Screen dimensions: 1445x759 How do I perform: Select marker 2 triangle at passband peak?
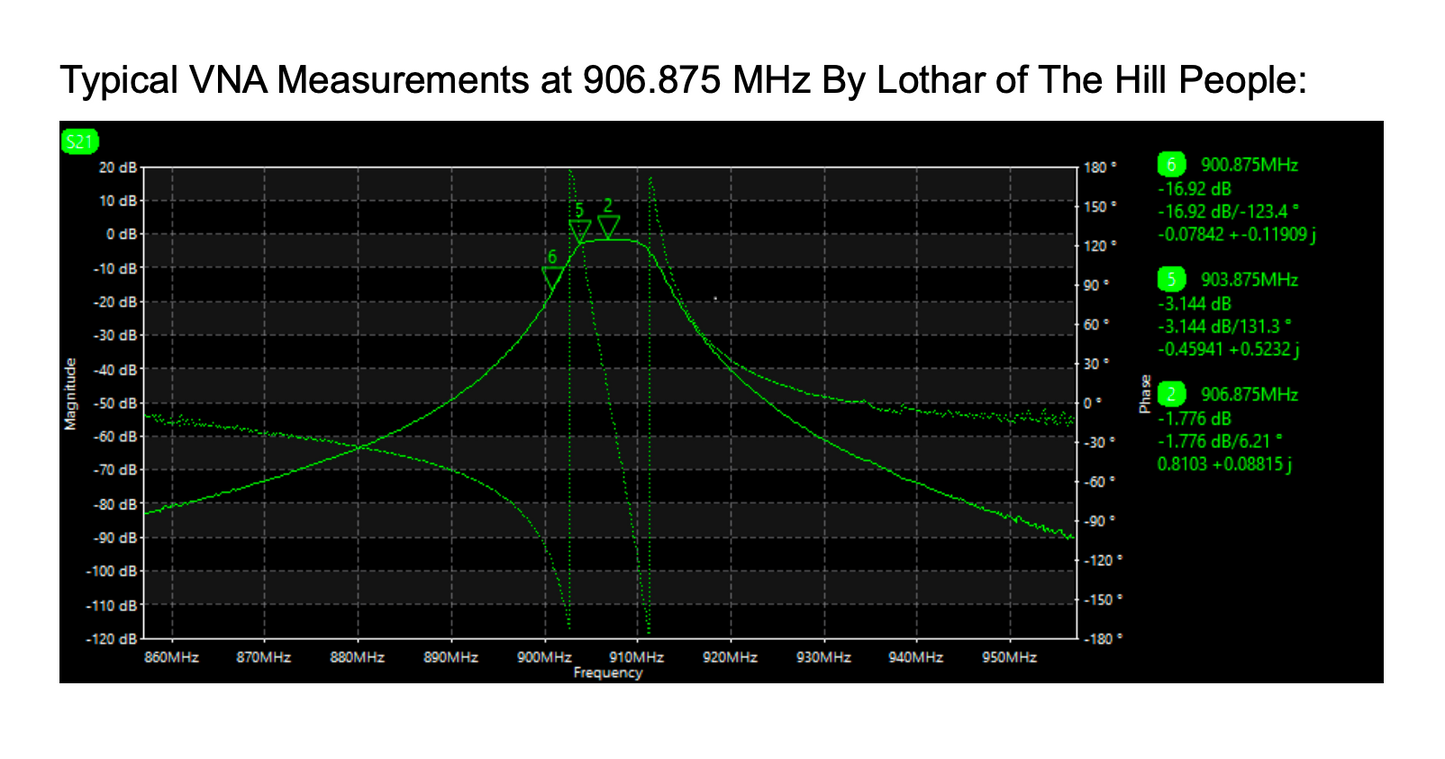click(608, 226)
